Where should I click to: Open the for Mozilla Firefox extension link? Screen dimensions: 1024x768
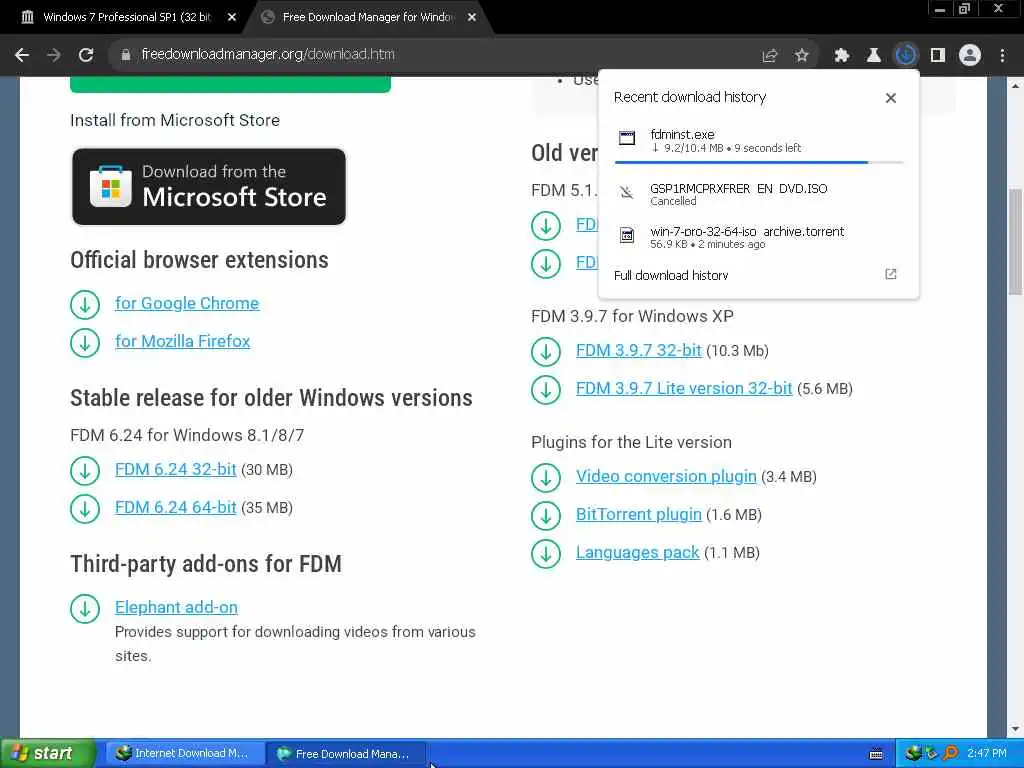(182, 342)
